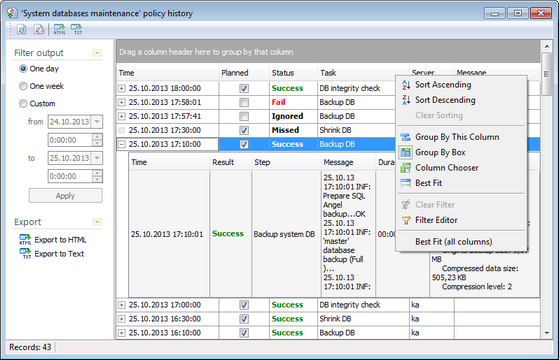Screen dimensions: 559x360
Task: Open the 'to' date dropdown
Action: pyautogui.click(x=97, y=158)
